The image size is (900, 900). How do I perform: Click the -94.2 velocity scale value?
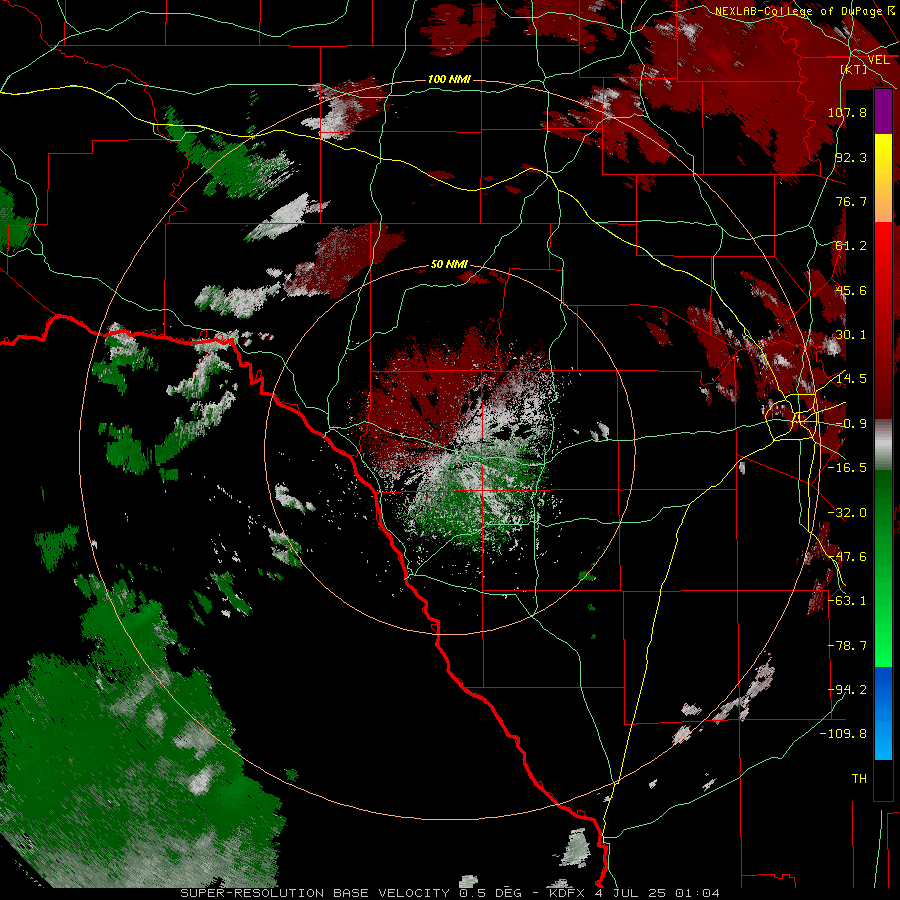(847, 690)
